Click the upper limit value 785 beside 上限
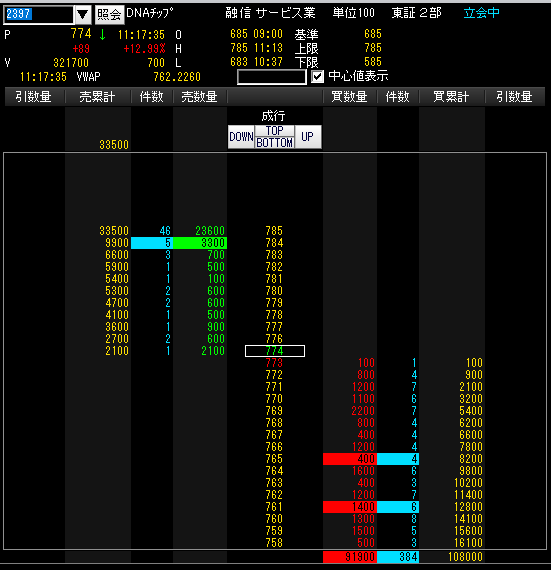 tap(373, 48)
